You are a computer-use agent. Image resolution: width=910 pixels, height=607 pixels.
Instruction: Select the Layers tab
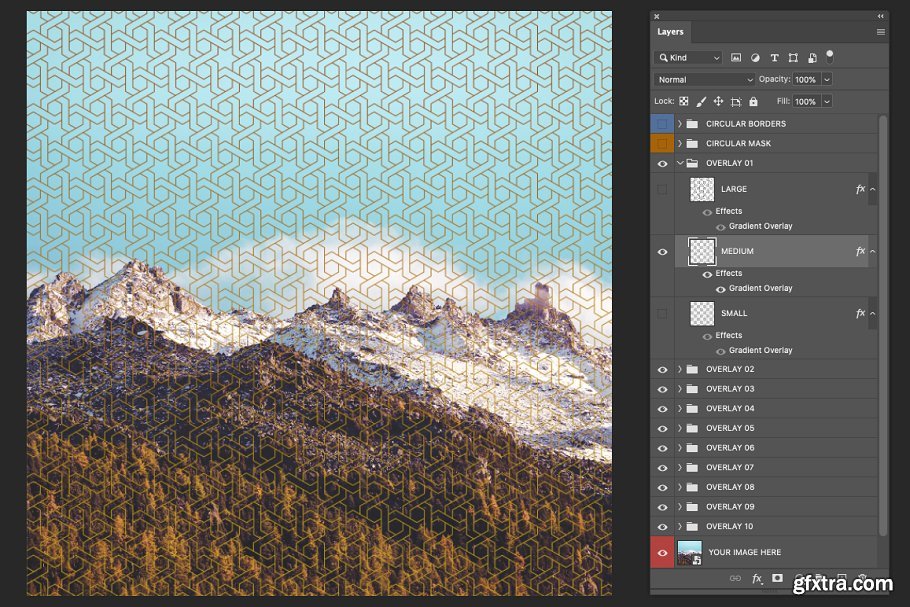tap(670, 32)
